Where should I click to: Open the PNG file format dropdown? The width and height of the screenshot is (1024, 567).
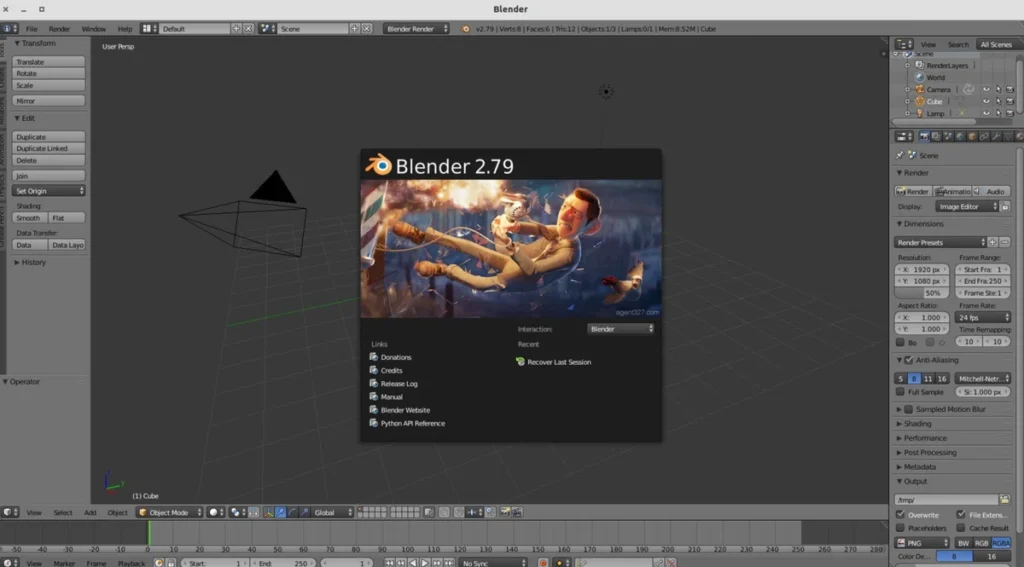point(921,543)
